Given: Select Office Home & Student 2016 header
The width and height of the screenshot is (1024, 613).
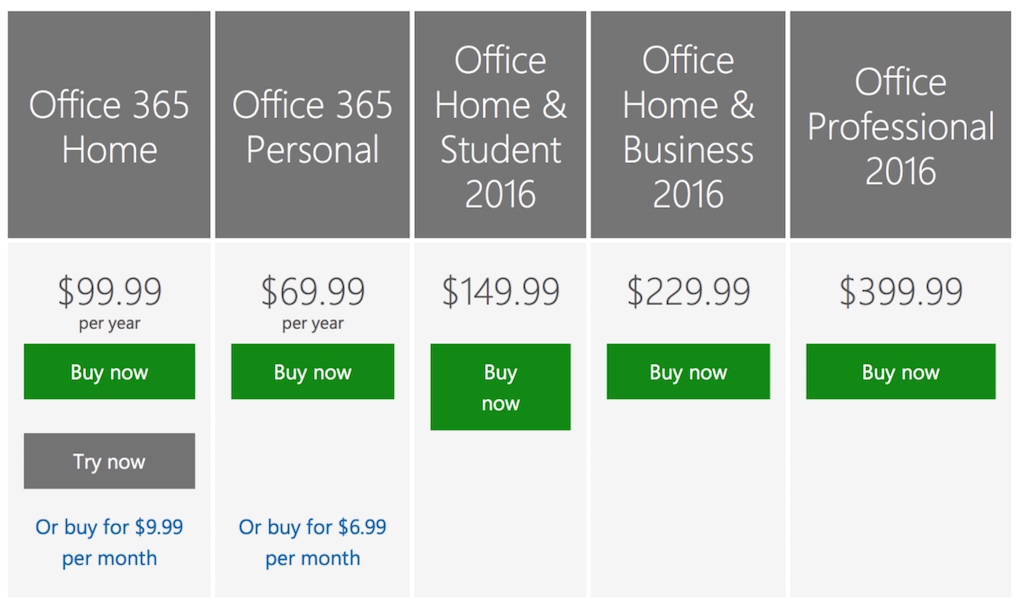Looking at the screenshot, I should (500, 125).
